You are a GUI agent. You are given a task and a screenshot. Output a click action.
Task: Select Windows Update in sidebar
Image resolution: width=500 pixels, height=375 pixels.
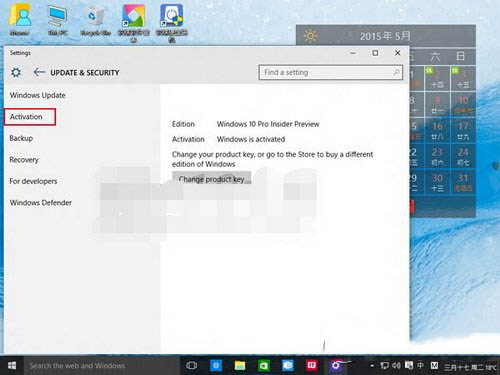point(38,95)
